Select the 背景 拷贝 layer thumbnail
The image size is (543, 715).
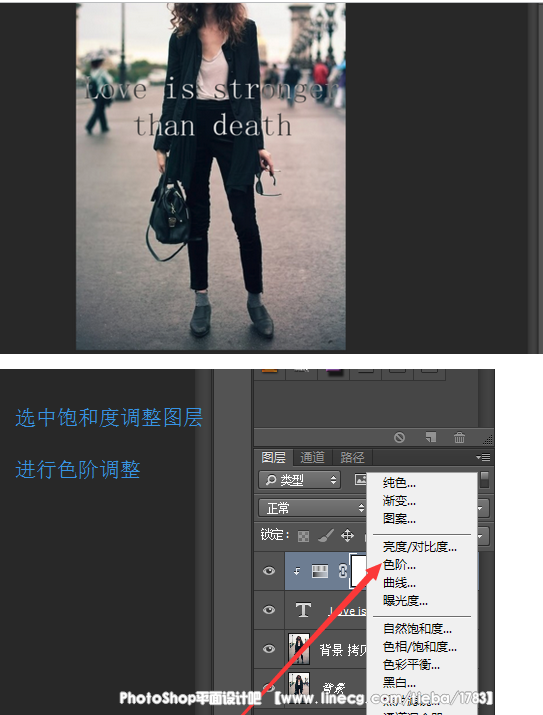299,648
